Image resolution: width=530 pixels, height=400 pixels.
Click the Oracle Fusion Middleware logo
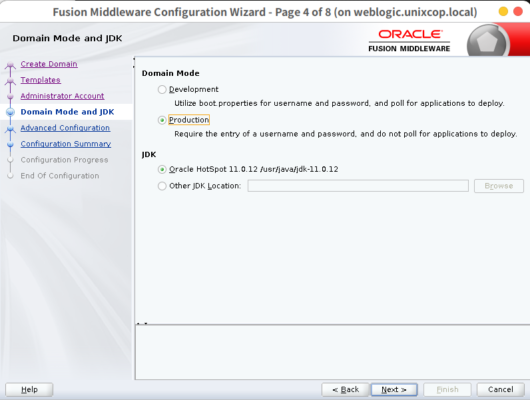tap(409, 41)
